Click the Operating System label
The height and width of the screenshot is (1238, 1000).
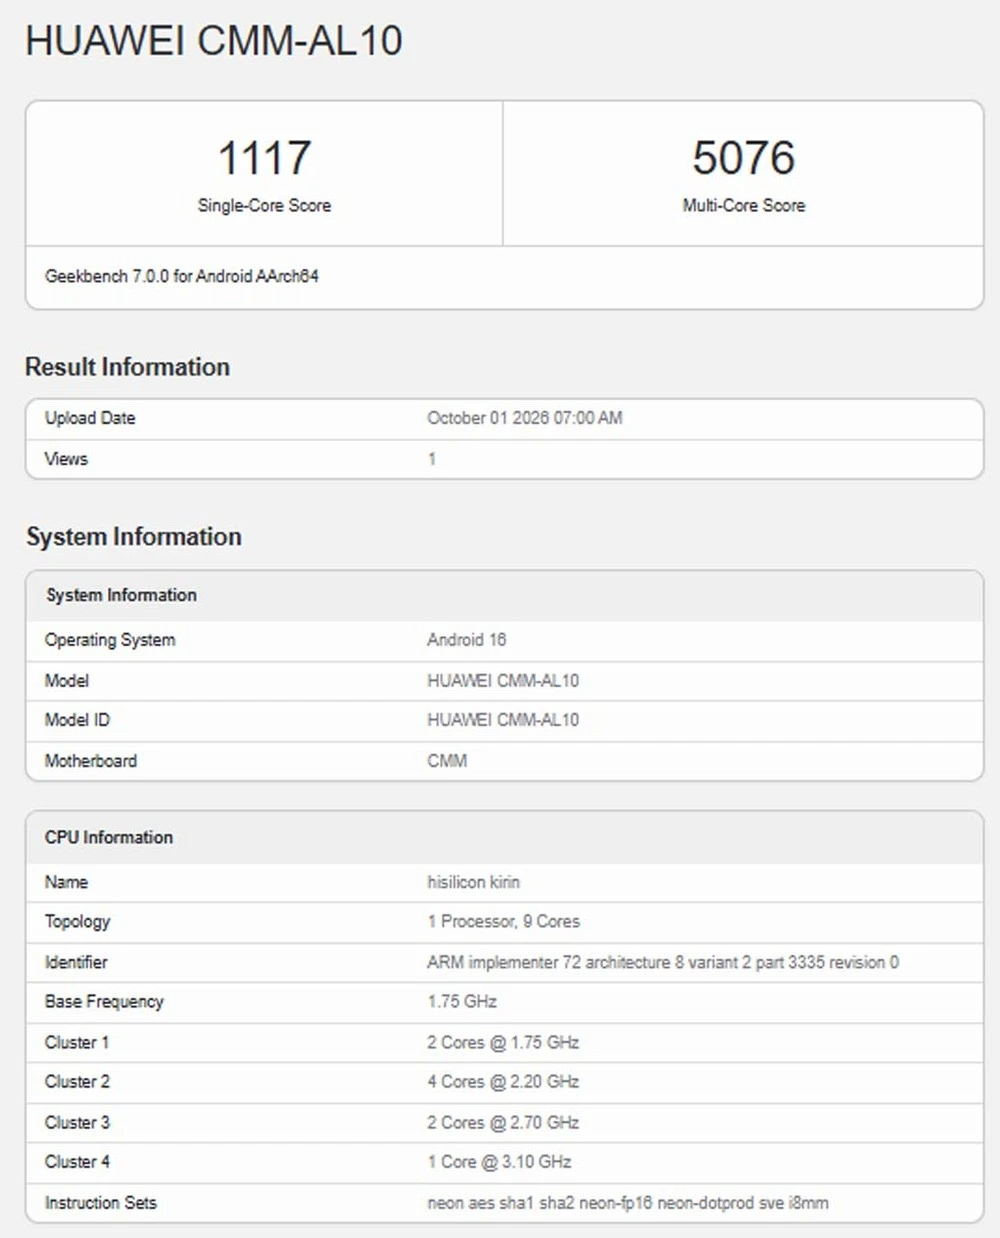[109, 640]
